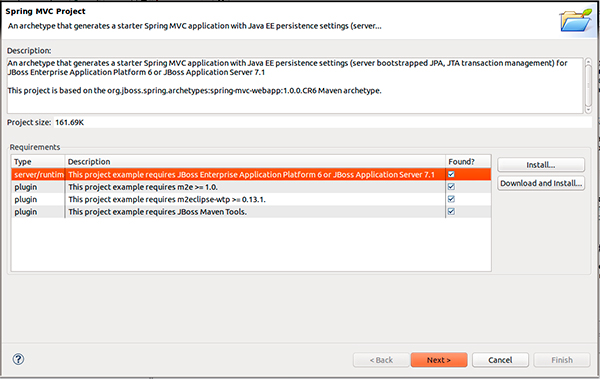
Task: Click the 'Spring MVC Project' title text
Action: [x=45, y=11]
